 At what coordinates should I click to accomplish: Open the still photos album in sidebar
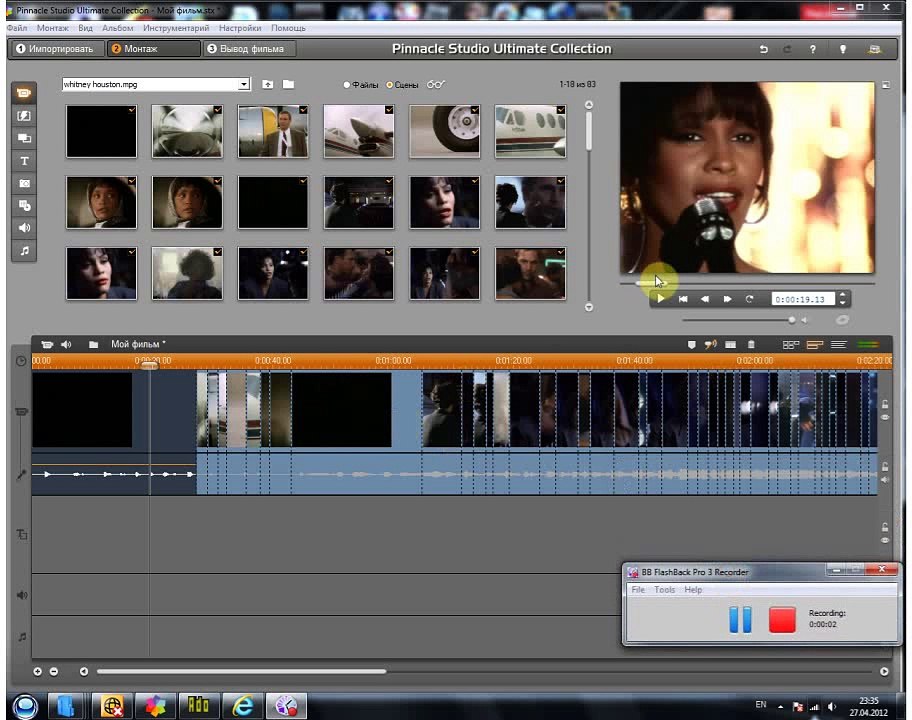point(24,183)
